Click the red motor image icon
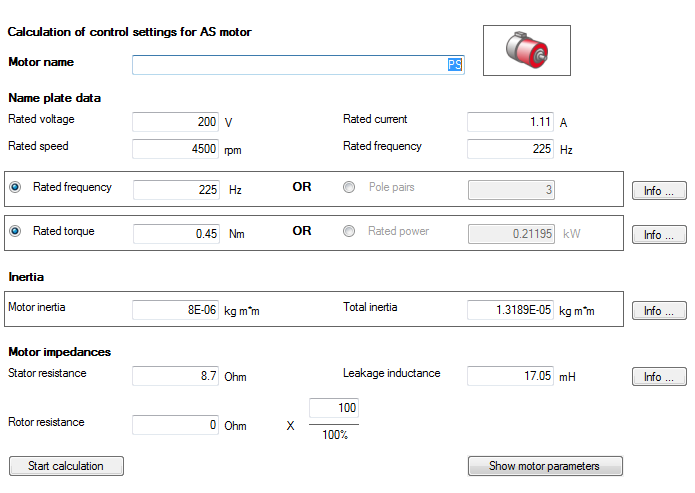The width and height of the screenshot is (695, 493). click(x=526, y=50)
